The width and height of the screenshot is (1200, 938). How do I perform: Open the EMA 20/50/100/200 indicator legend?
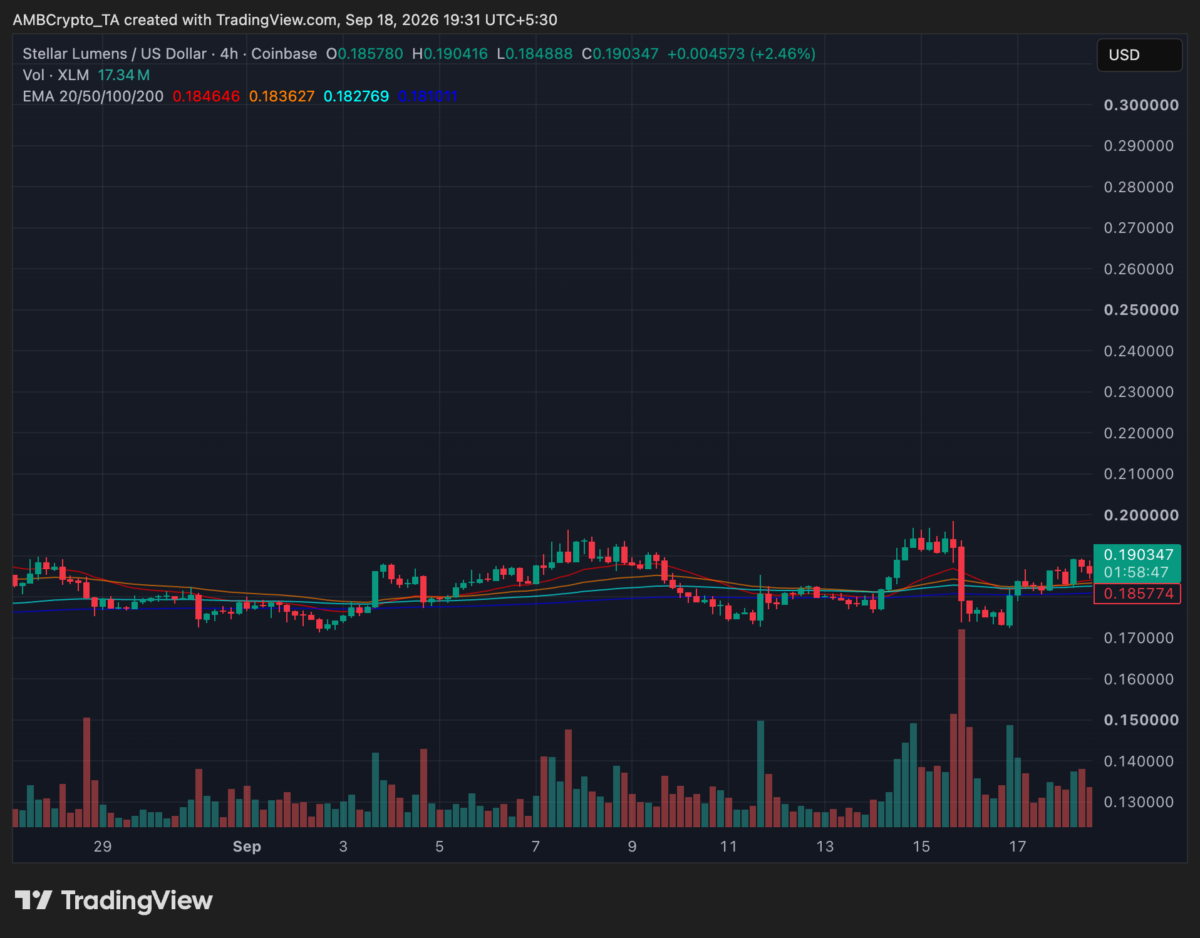93,96
